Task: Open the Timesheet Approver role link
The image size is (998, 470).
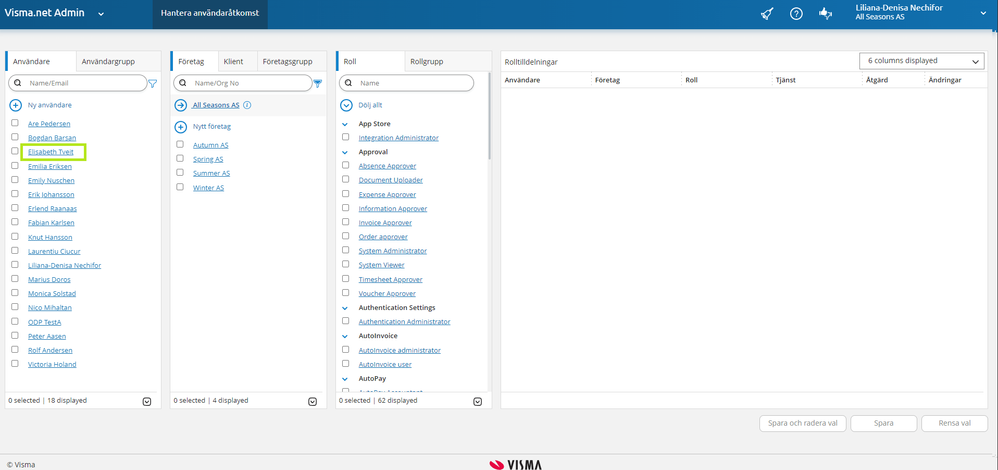Action: tap(390, 280)
